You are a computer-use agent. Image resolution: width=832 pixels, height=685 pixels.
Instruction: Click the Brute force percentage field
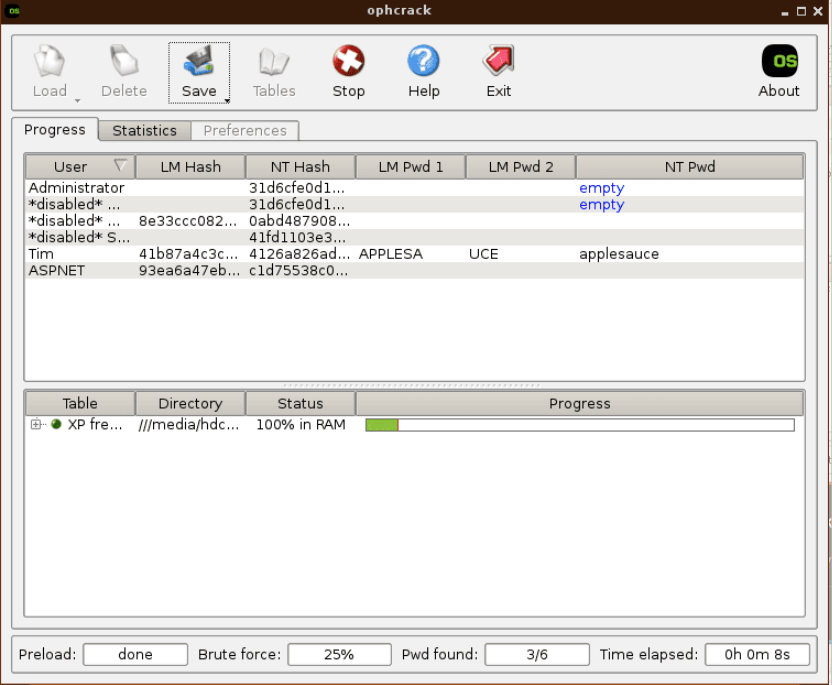339,655
